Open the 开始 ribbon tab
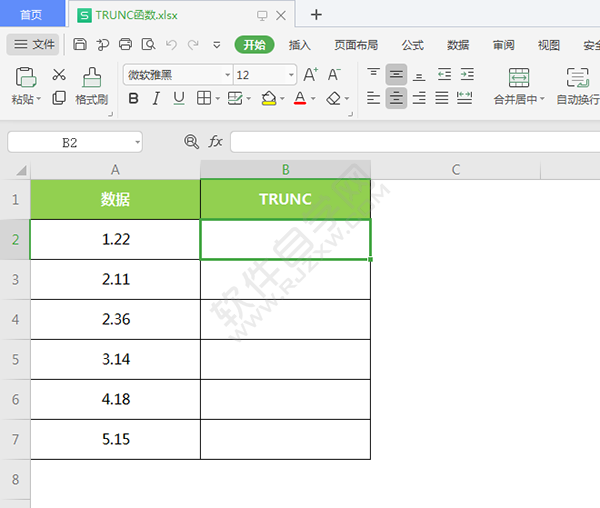 pyautogui.click(x=254, y=45)
